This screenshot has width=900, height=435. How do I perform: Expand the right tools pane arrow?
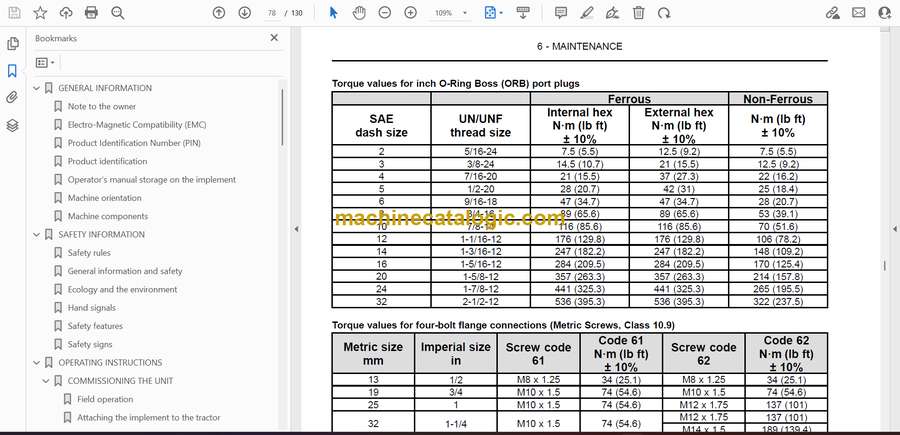coord(894,229)
